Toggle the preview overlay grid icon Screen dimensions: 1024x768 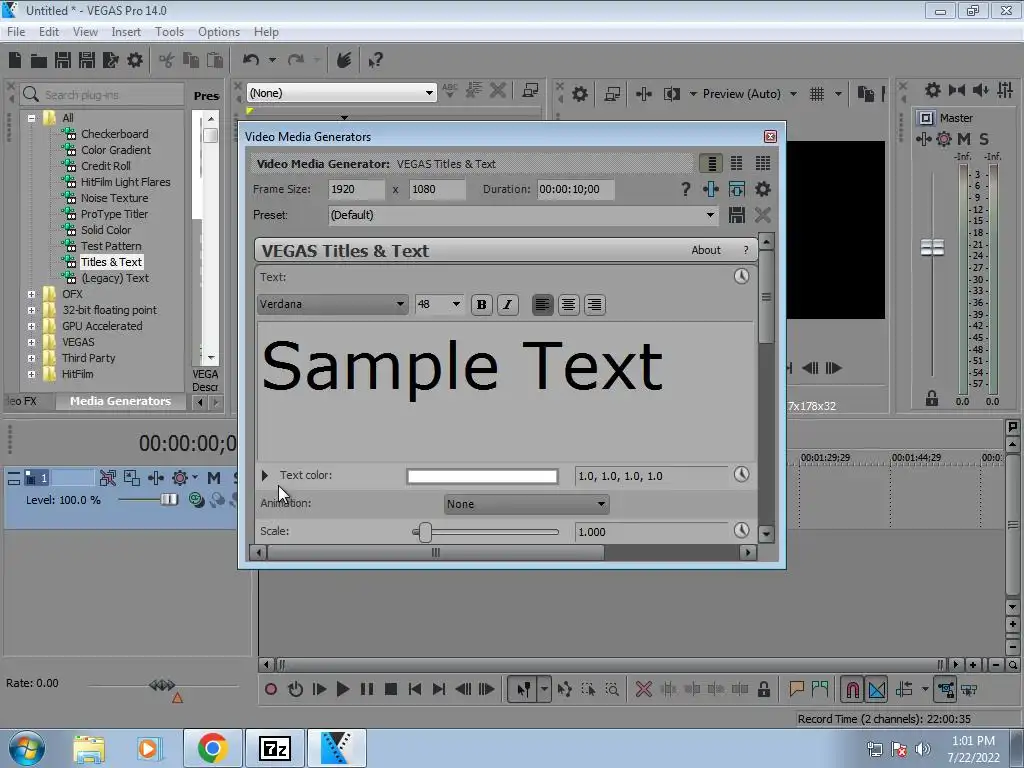point(816,94)
